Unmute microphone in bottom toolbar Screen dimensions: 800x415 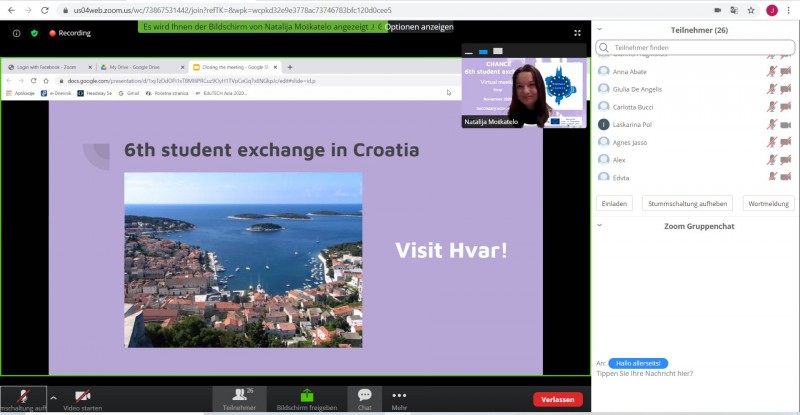(x=23, y=399)
